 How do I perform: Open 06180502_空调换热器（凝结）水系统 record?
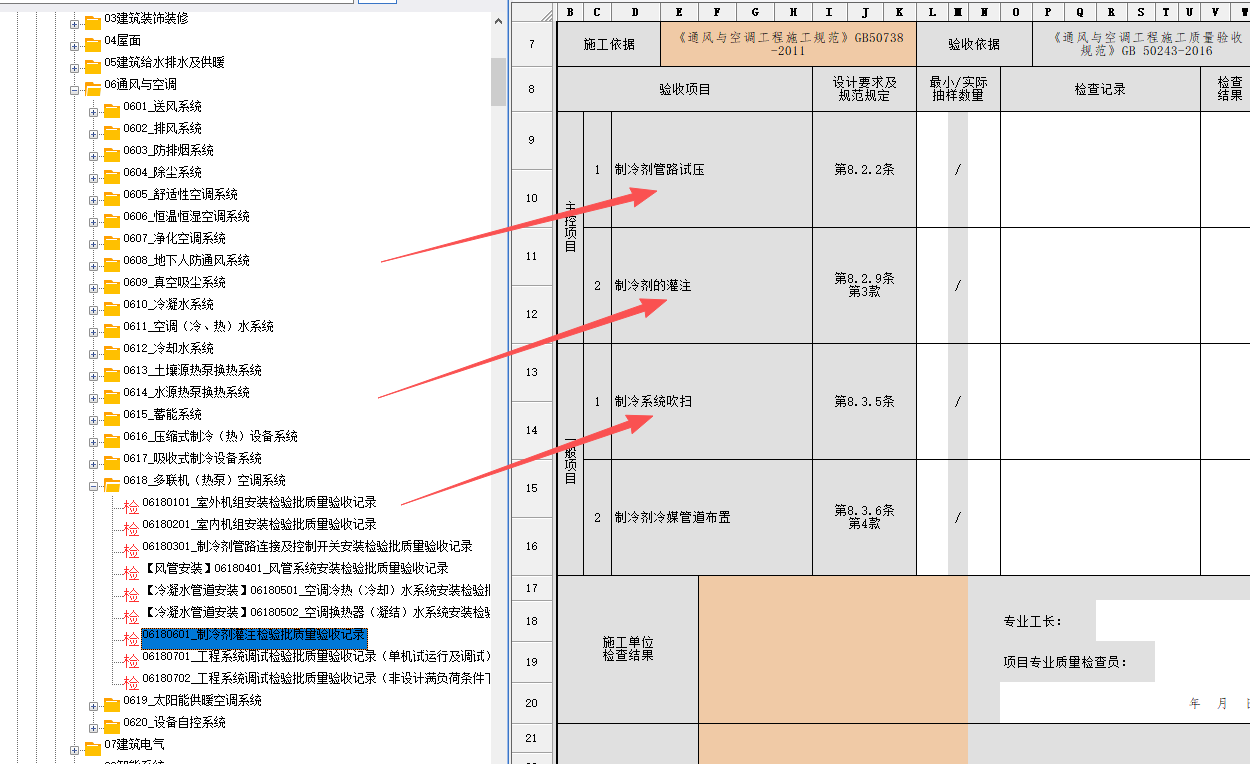316,612
